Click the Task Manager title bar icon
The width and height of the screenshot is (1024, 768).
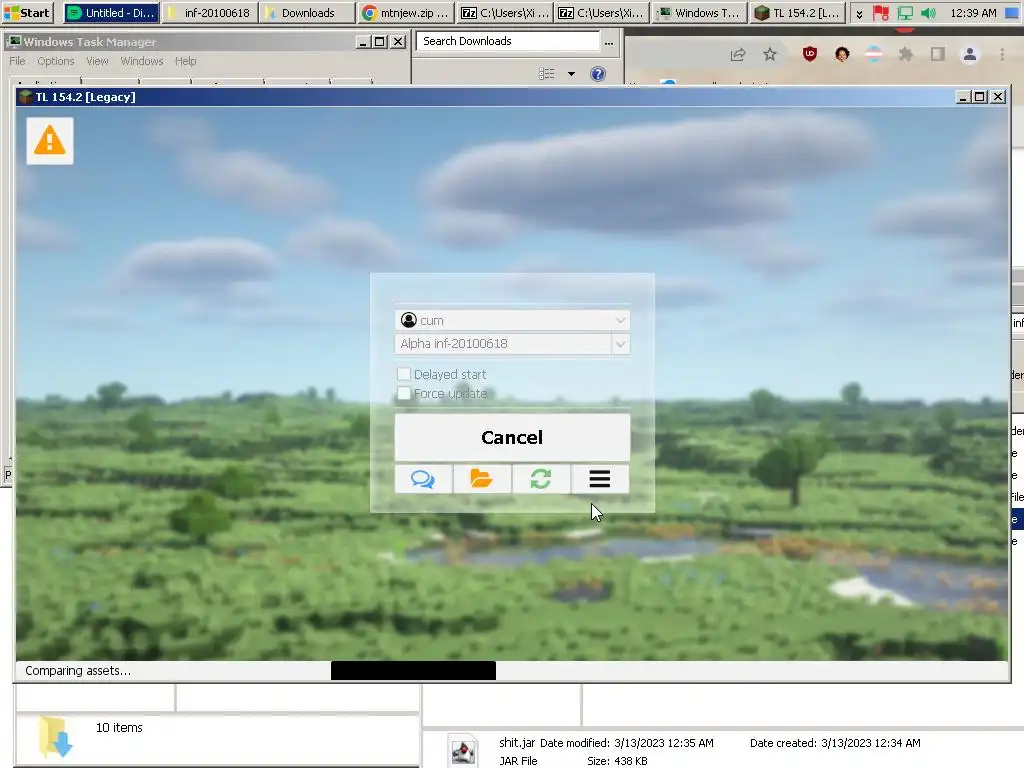click(14, 42)
